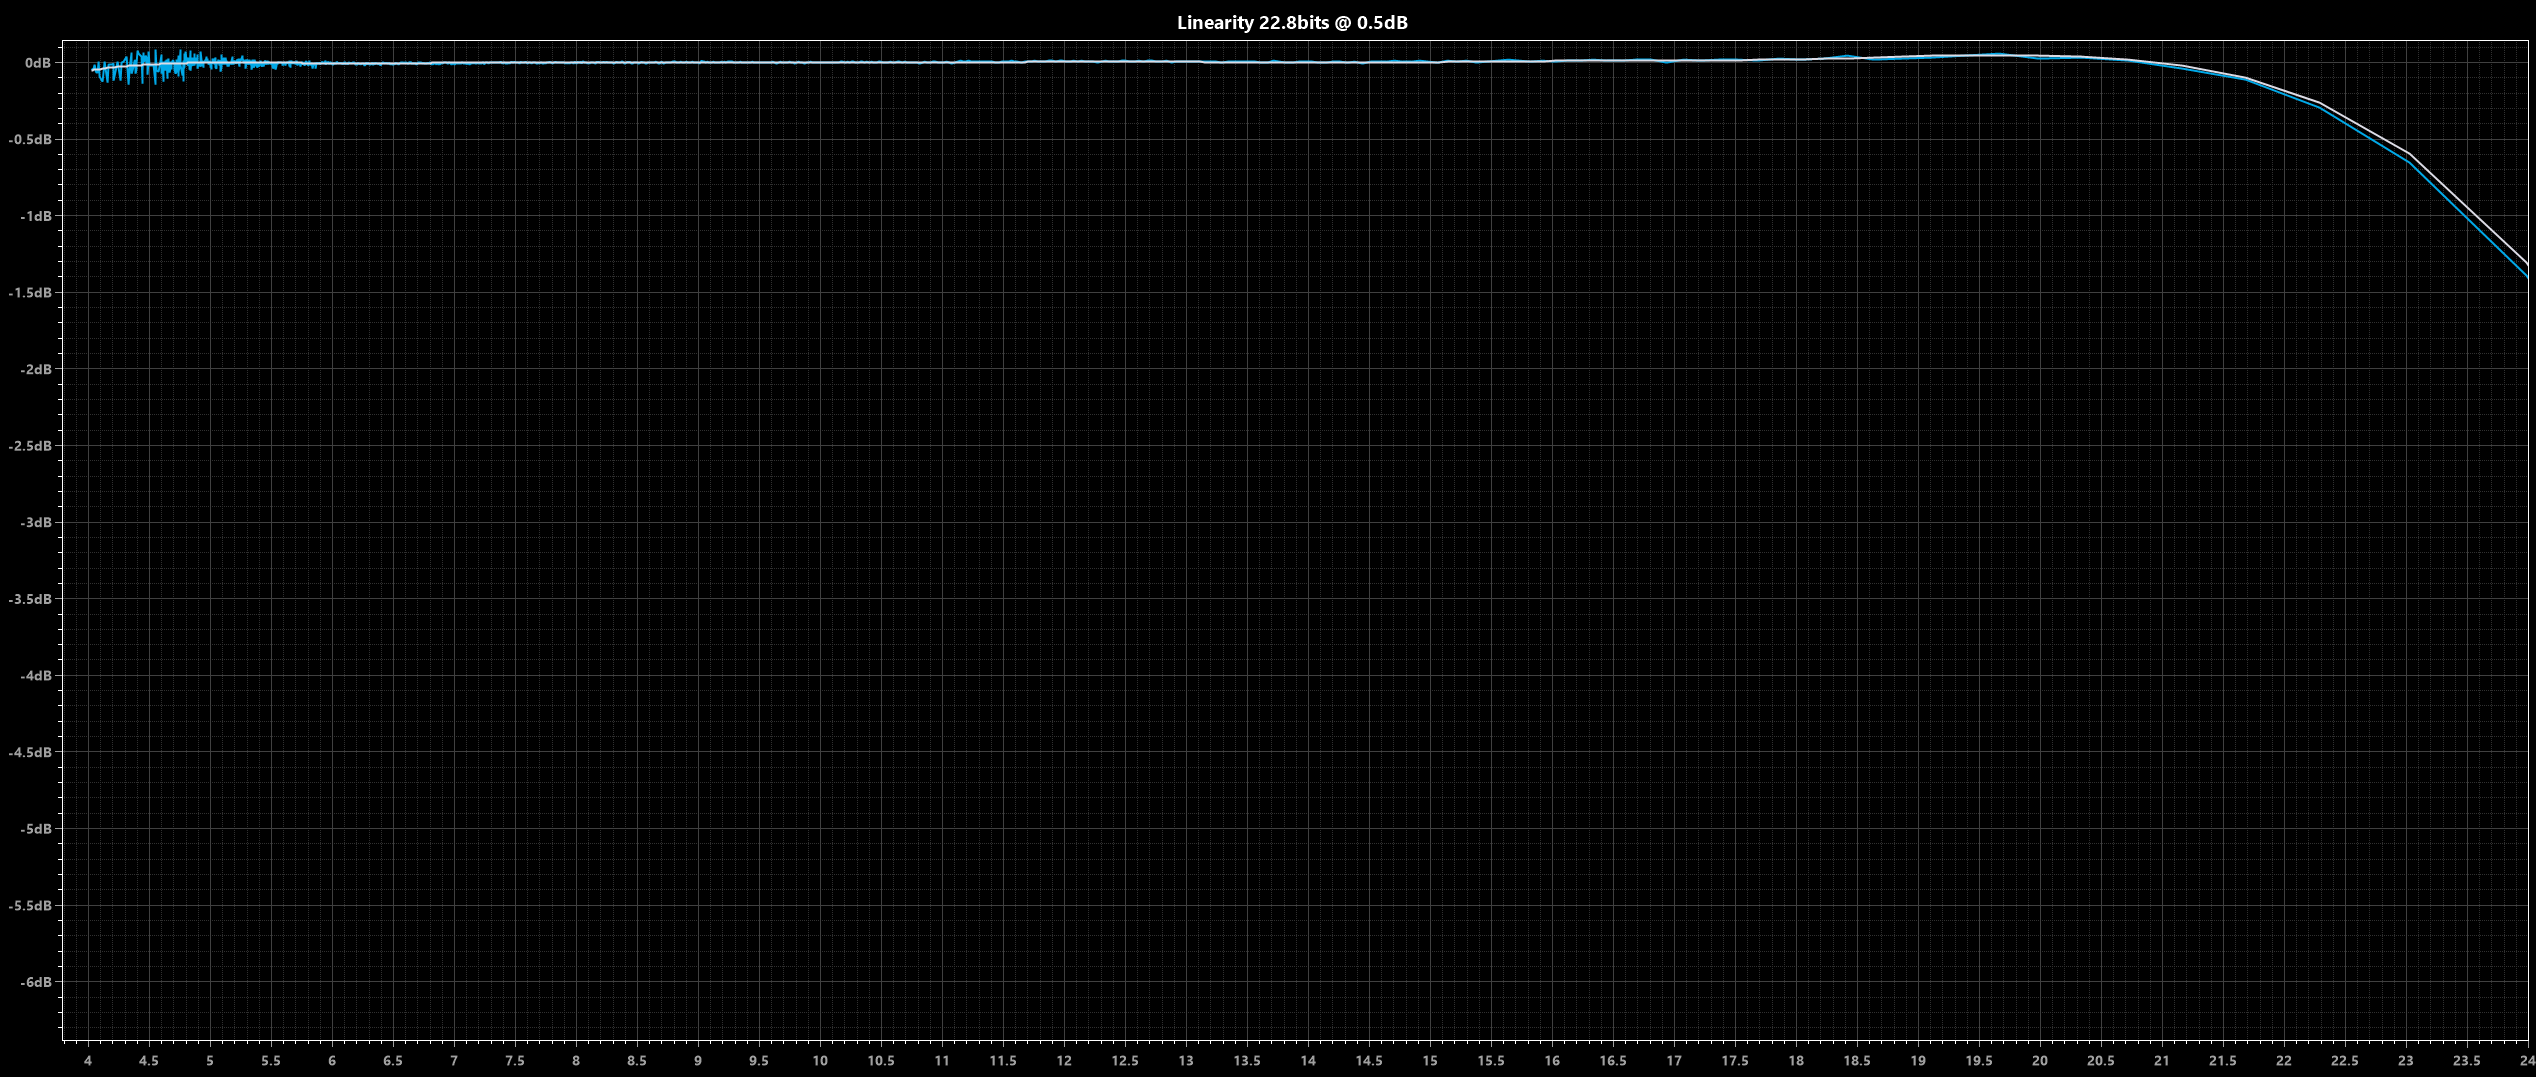Click the "11.5" x-axis tick label
Viewport: 2536px width, 1077px height.
1003,1061
